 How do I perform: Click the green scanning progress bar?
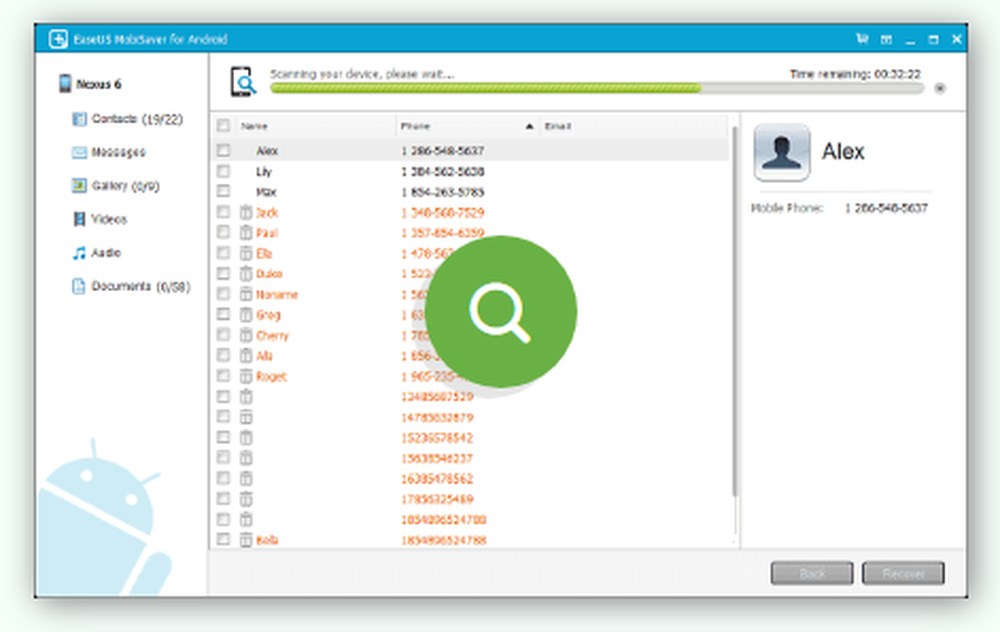click(485, 88)
